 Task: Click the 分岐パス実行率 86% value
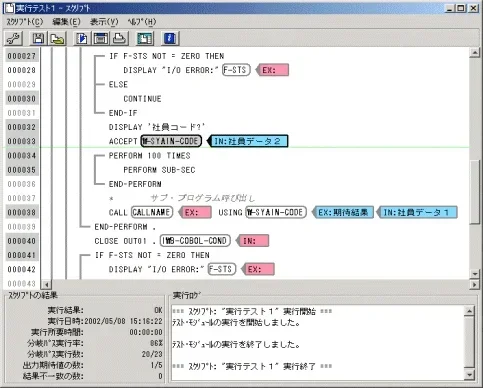point(156,343)
